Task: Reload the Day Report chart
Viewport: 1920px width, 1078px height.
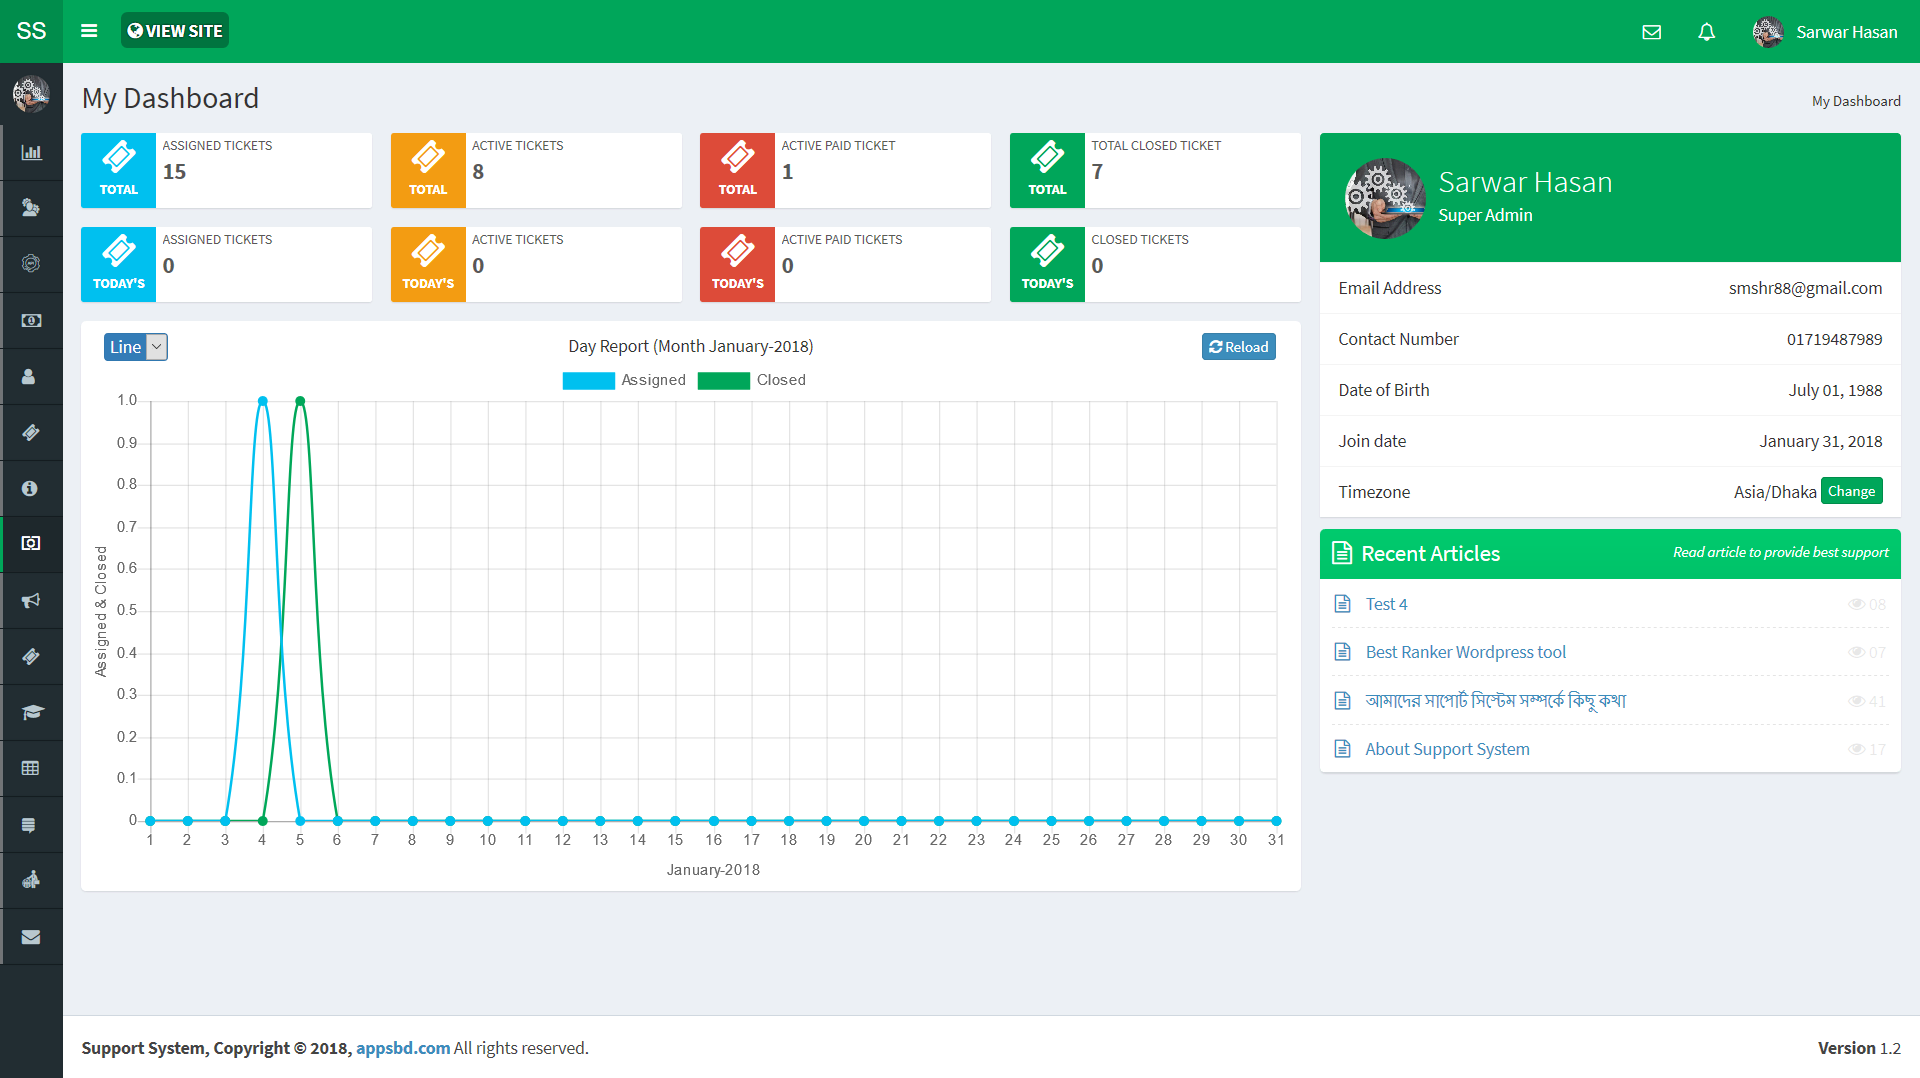Action: 1238,347
